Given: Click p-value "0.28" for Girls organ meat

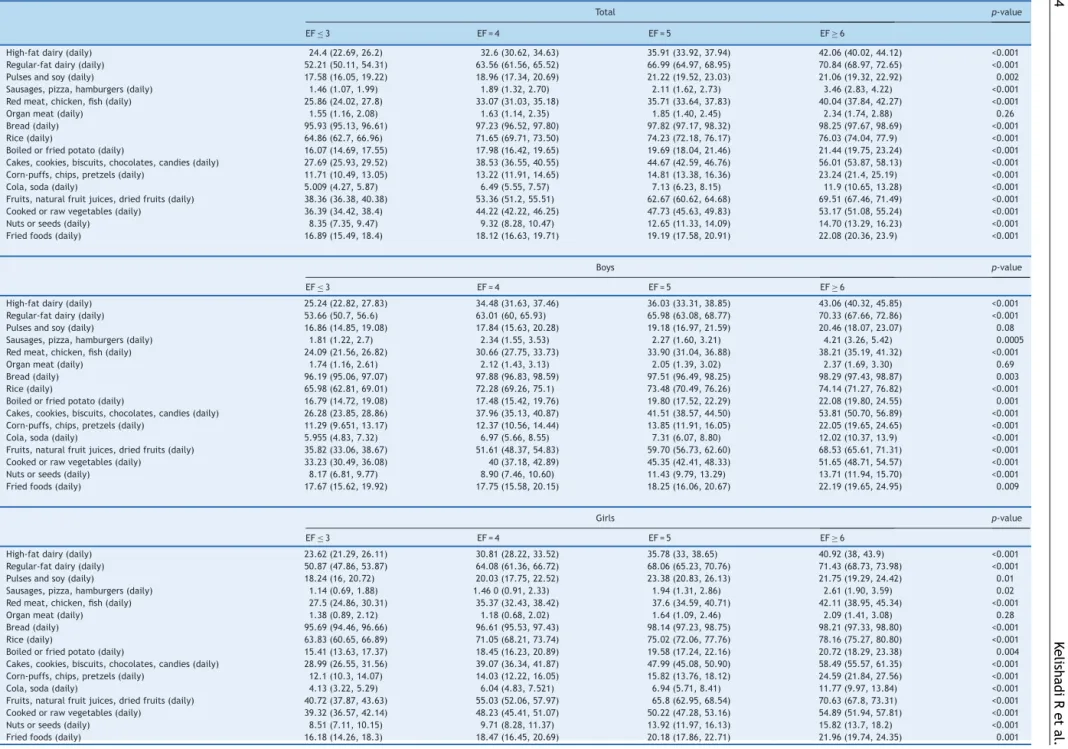Looking at the screenshot, I should pos(1005,615).
